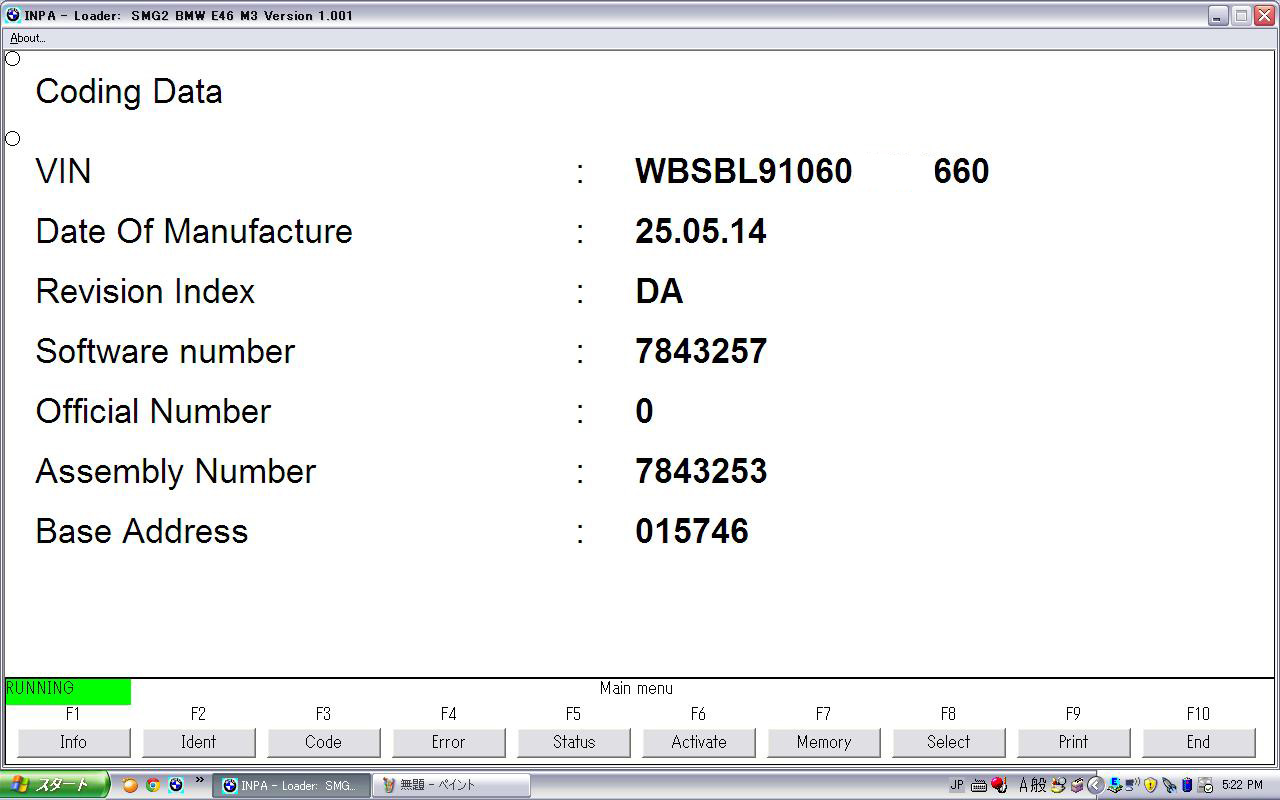Image resolution: width=1280 pixels, height=800 pixels.
Task: Click the Date Of Manufacture label
Action: (x=194, y=231)
